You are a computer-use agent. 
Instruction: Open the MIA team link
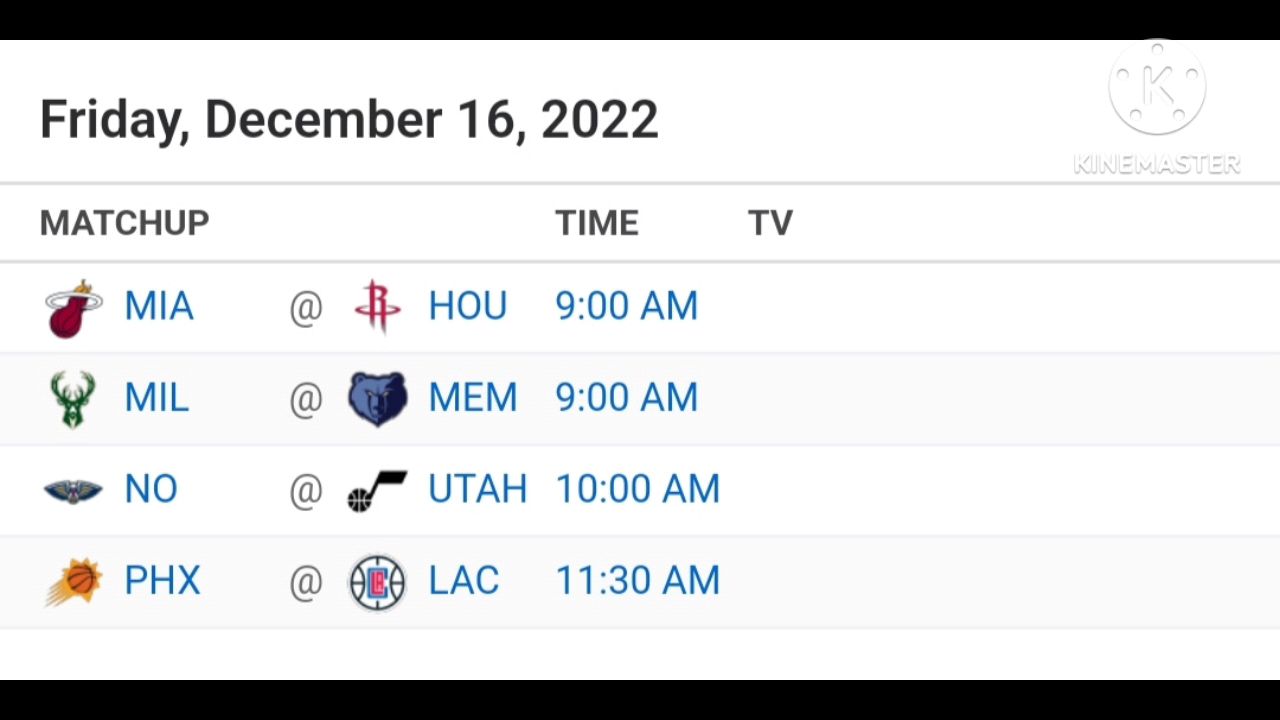click(x=159, y=306)
